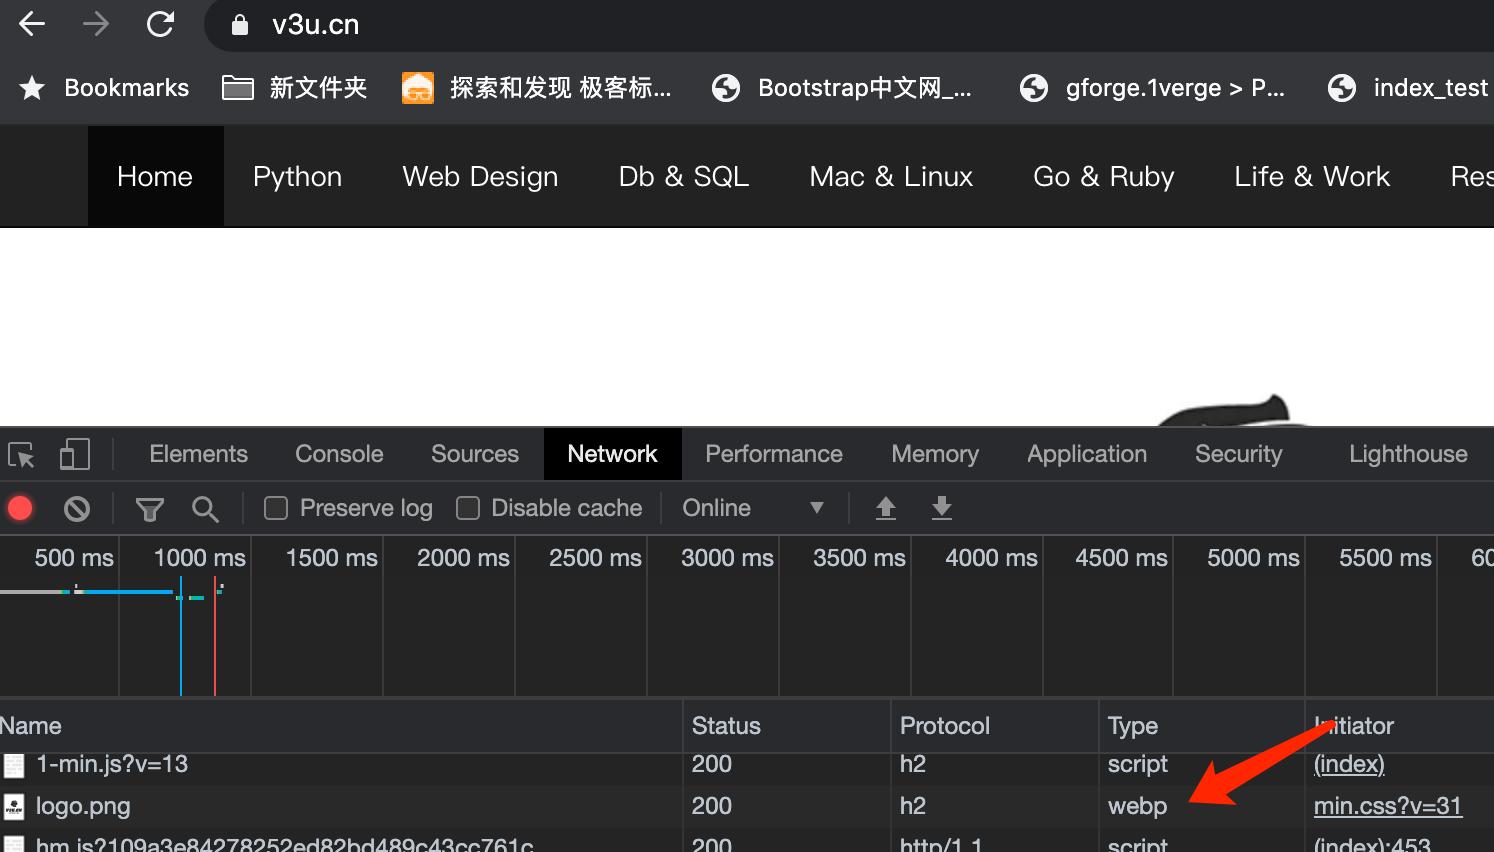The height and width of the screenshot is (852, 1494).
Task: Check the Disable cache option
Action: 467,508
